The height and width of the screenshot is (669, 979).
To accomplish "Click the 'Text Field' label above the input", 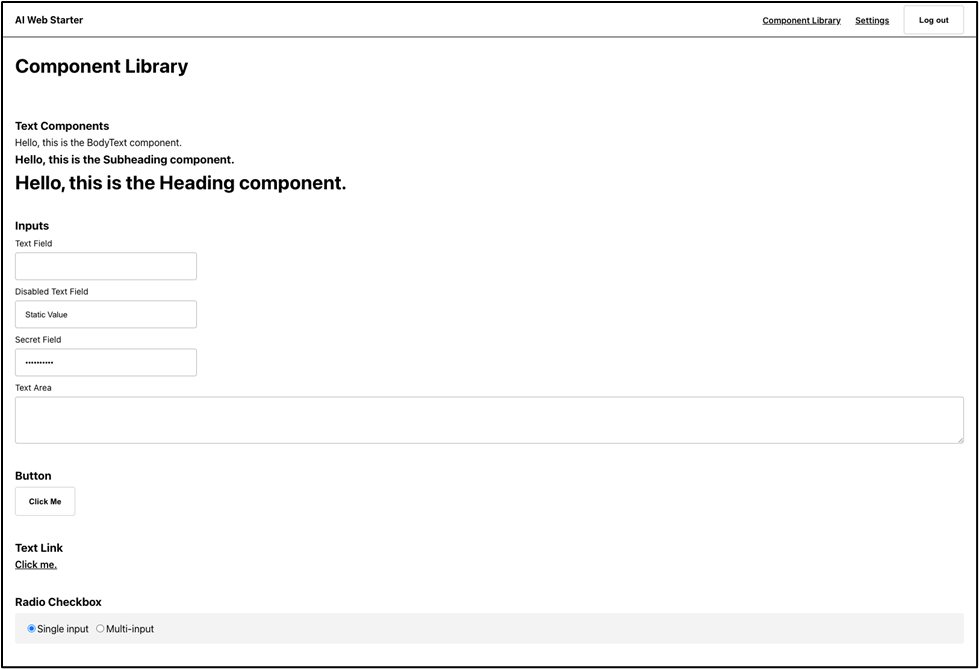I will [33, 244].
